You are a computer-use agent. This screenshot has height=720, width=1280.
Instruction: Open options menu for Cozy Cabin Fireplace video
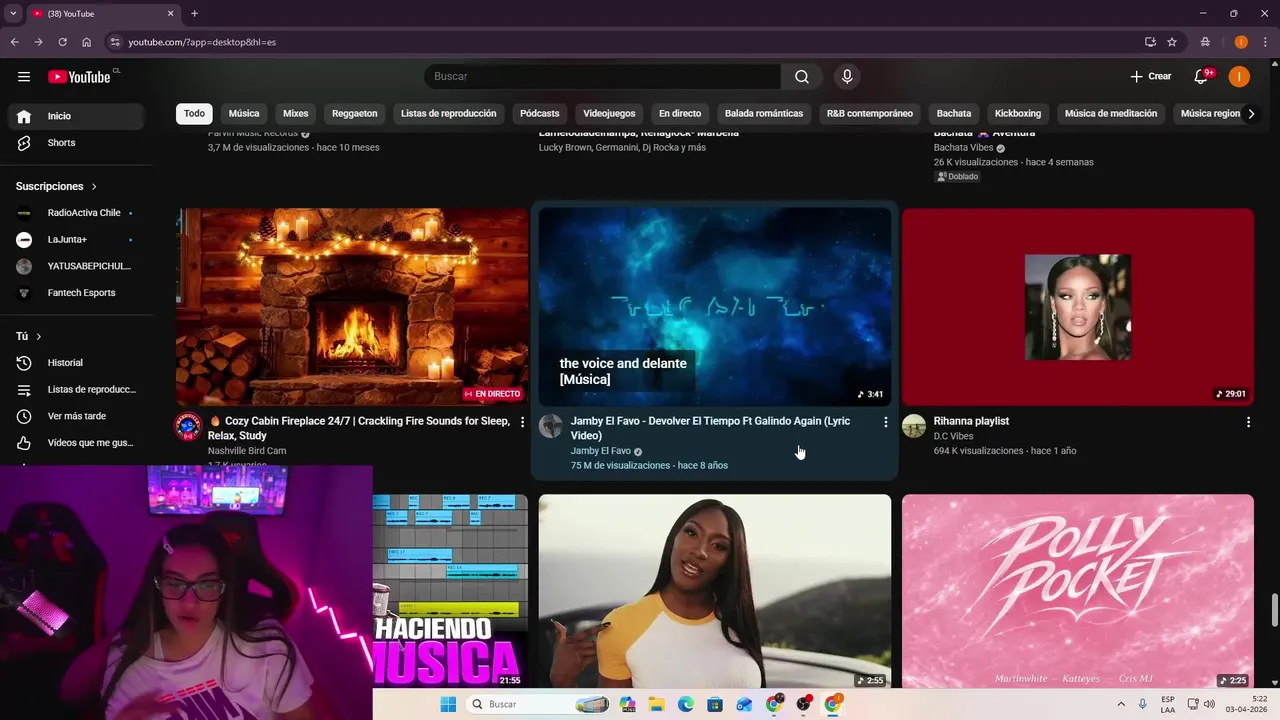522,423
